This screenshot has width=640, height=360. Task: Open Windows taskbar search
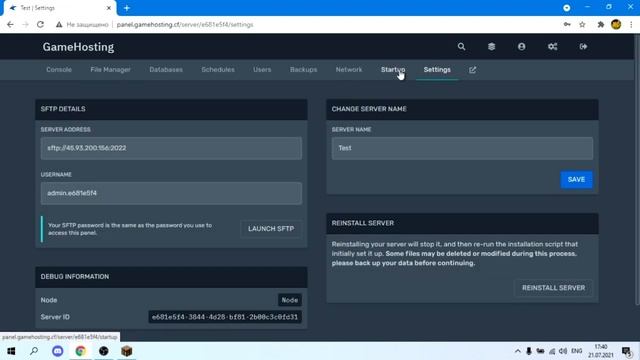pyautogui.click(x=34, y=351)
